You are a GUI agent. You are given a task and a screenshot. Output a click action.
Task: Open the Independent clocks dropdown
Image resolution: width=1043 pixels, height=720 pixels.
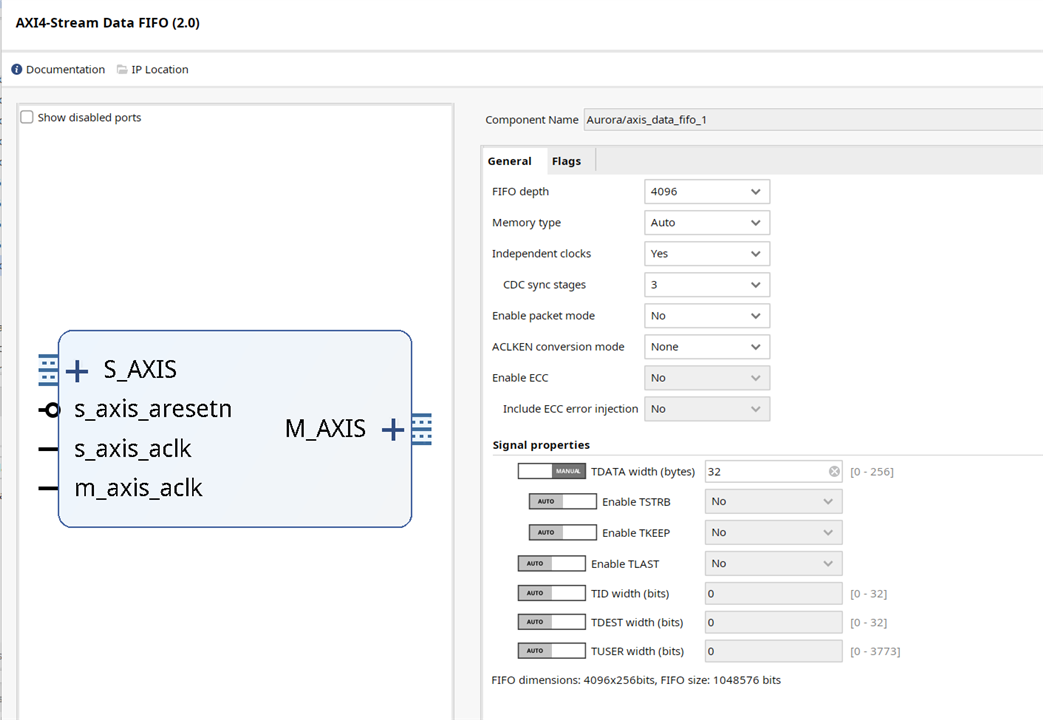point(707,254)
